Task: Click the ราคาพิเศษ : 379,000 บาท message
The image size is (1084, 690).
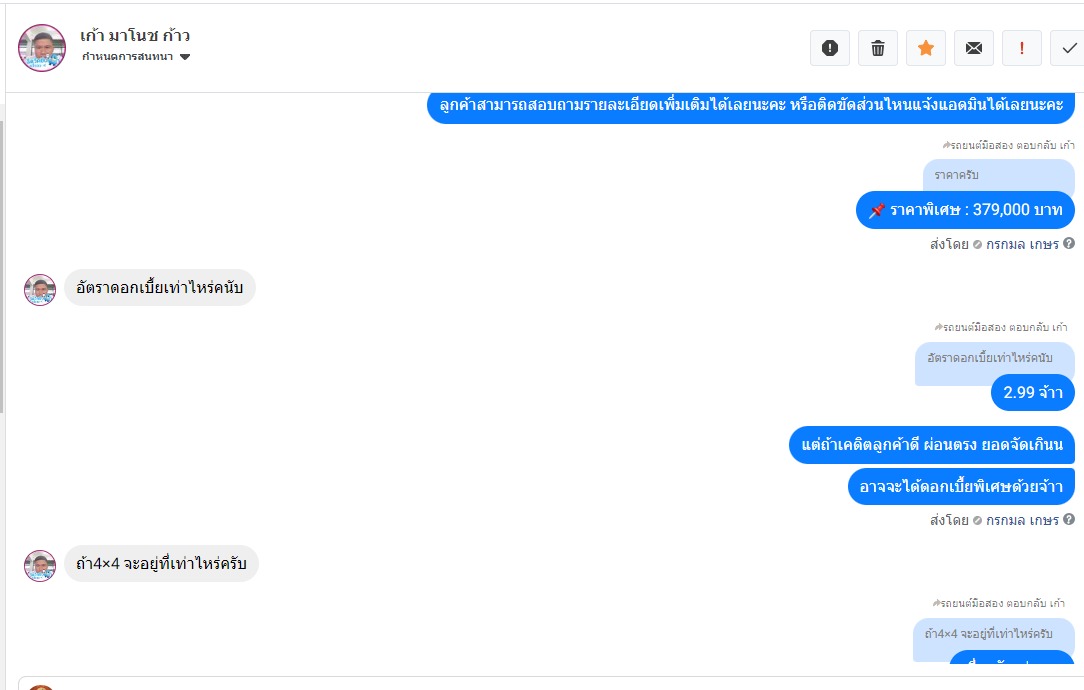Action: pos(965,210)
